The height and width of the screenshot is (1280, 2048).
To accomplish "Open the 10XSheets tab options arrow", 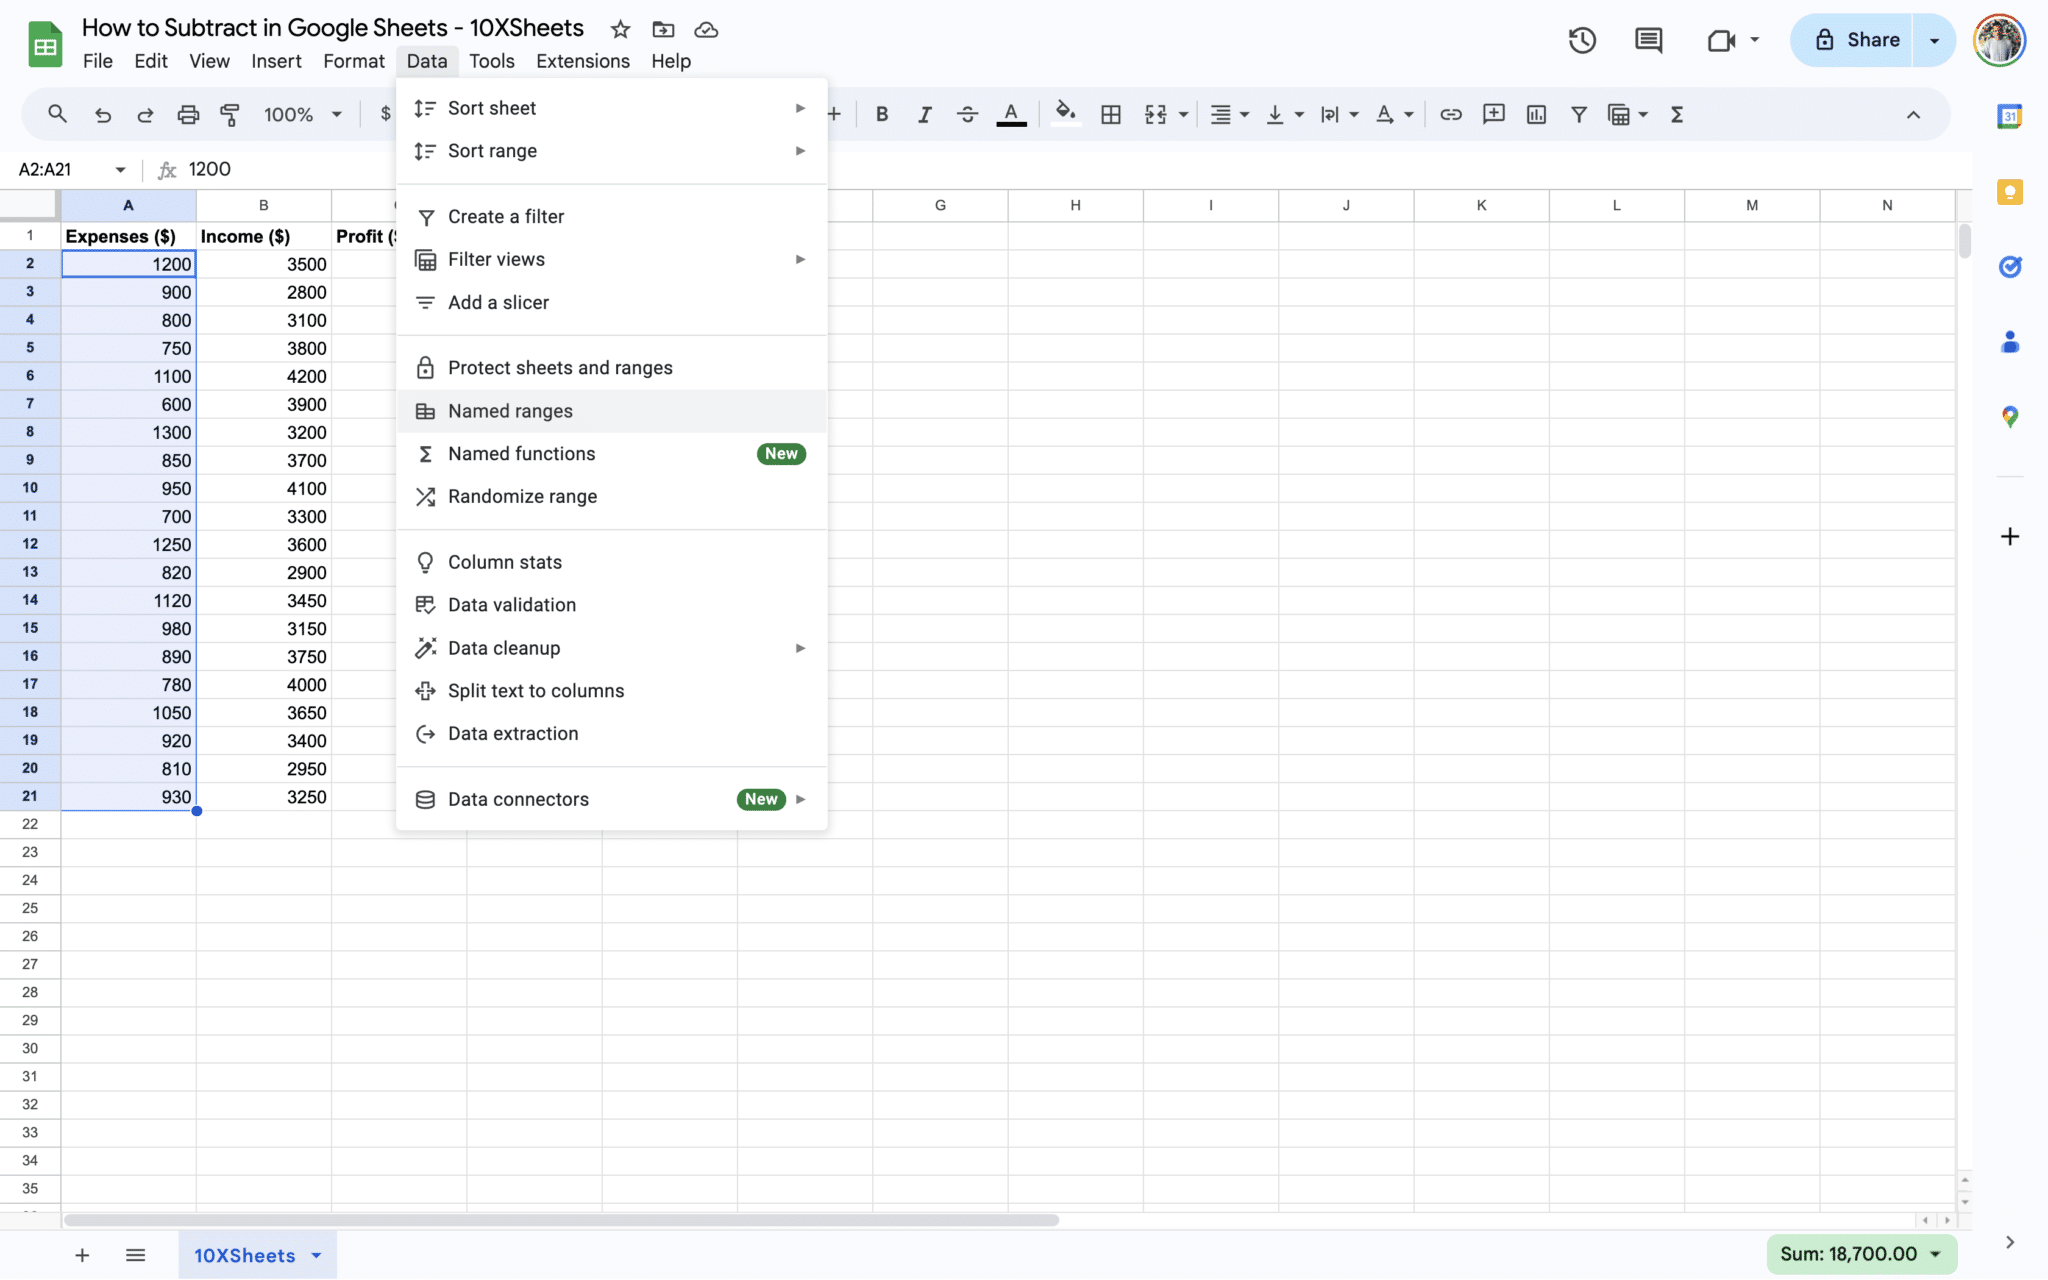I will coord(316,1255).
